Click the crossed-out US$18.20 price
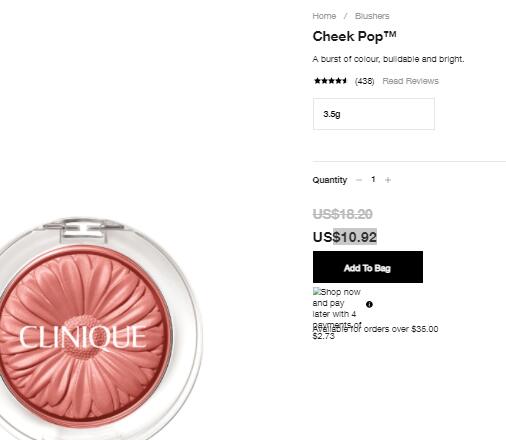The width and height of the screenshot is (506, 440). pyautogui.click(x=342, y=214)
